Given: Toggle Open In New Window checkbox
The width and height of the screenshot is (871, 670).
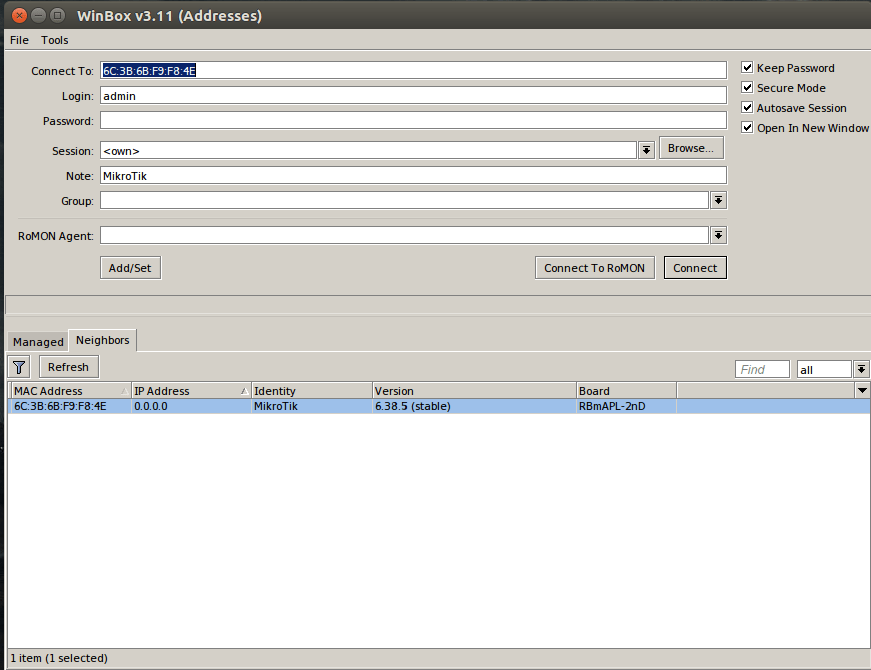Looking at the screenshot, I should (x=747, y=128).
